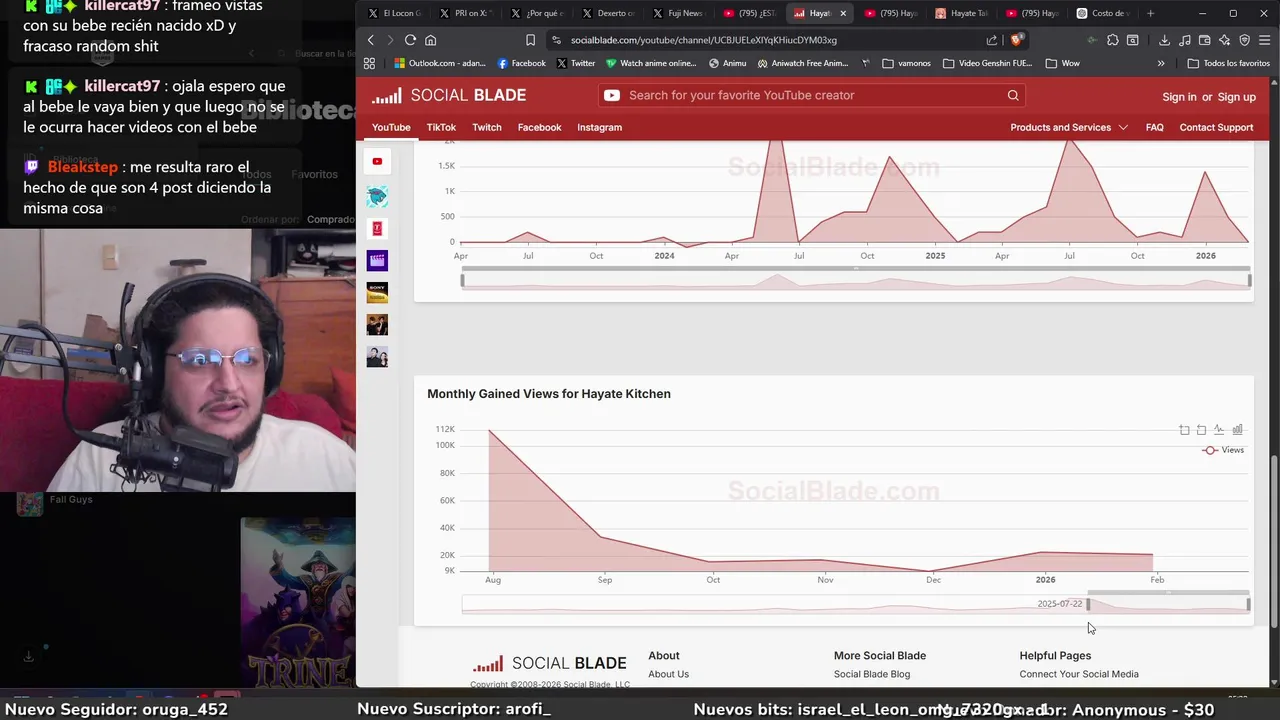Open the Video Genshin FUE bookmarks folder
1280x720 pixels.
tap(987, 63)
